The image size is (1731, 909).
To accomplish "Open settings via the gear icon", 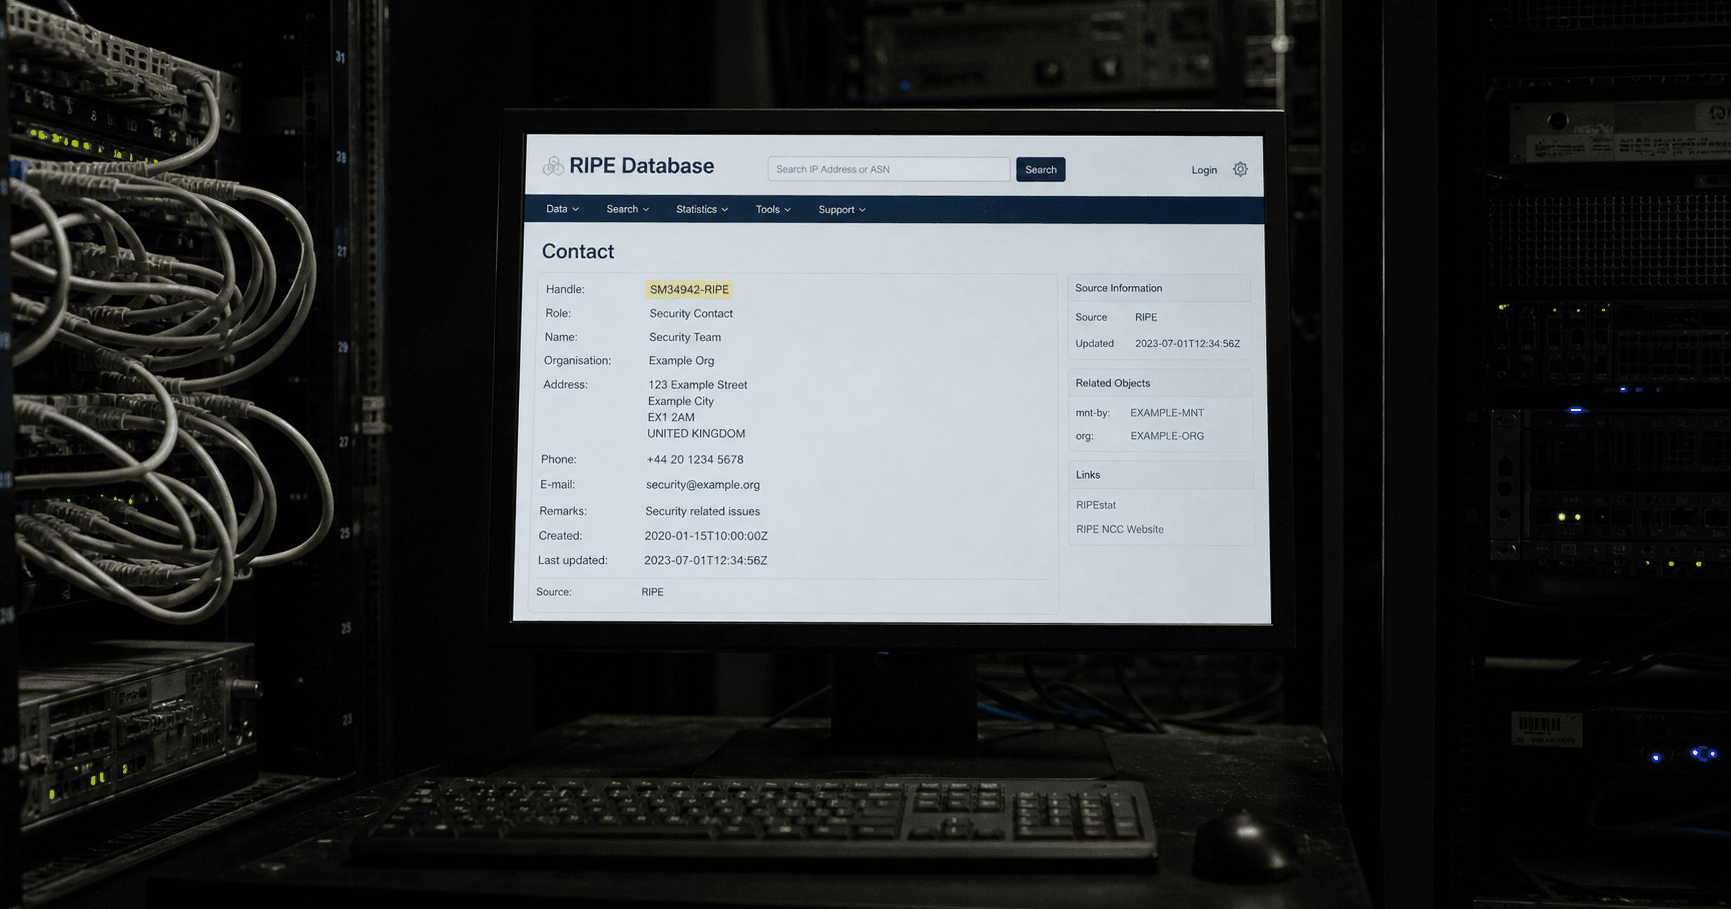I will tap(1240, 170).
